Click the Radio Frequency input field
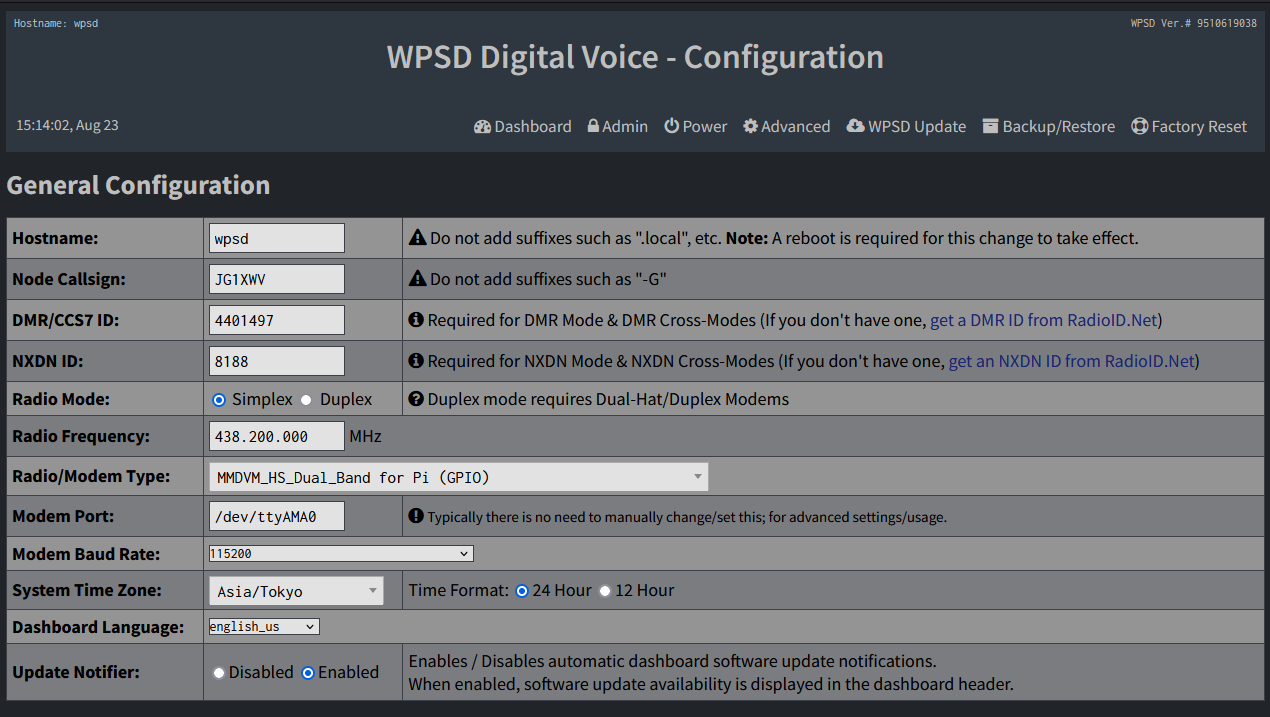 [277, 437]
